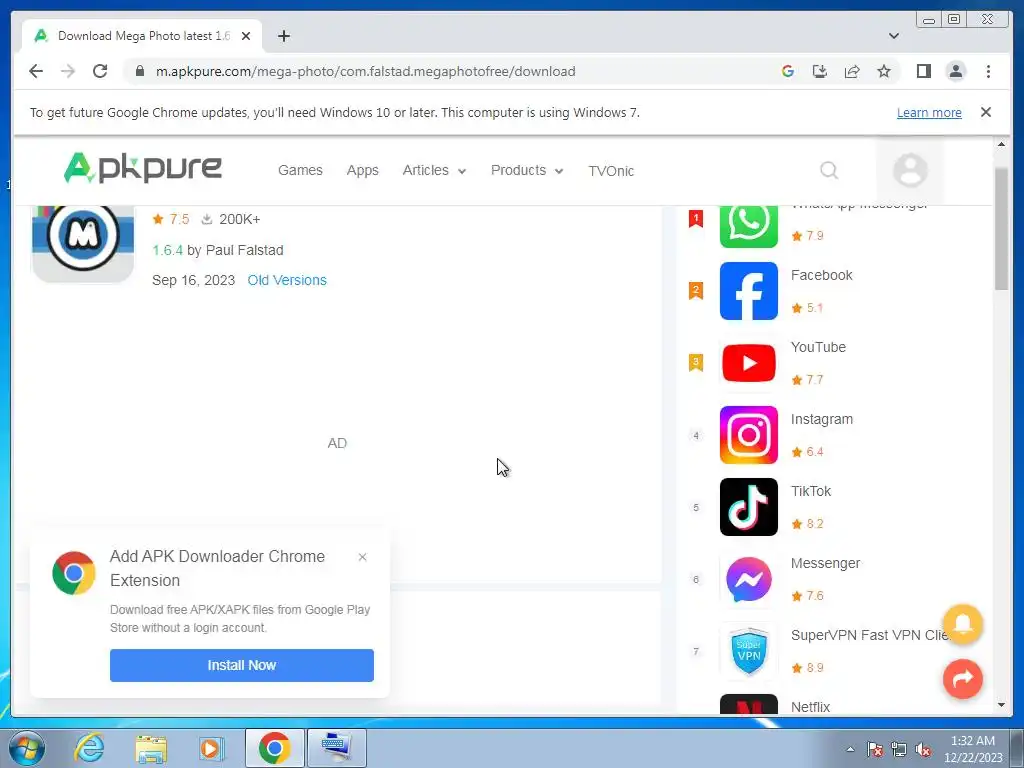Bookmark this page with the star icon
Viewport: 1024px width, 768px height.
click(884, 71)
